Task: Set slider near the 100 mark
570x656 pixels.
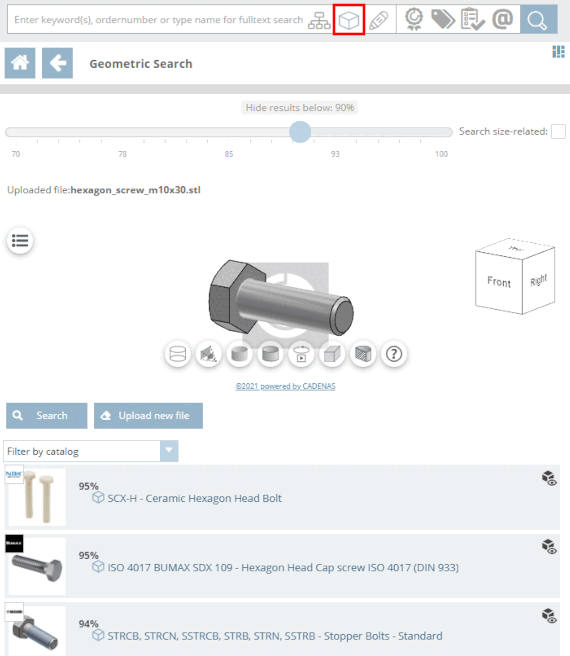Action: [x=442, y=132]
